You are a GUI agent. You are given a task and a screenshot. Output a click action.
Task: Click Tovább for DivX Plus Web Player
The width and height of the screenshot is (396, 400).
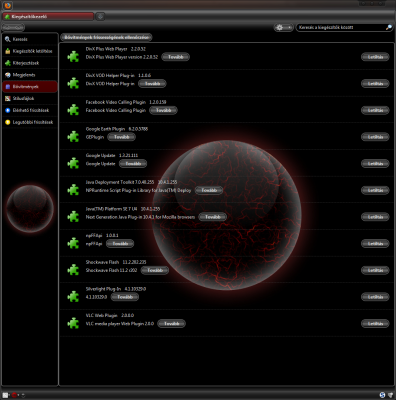175,57
